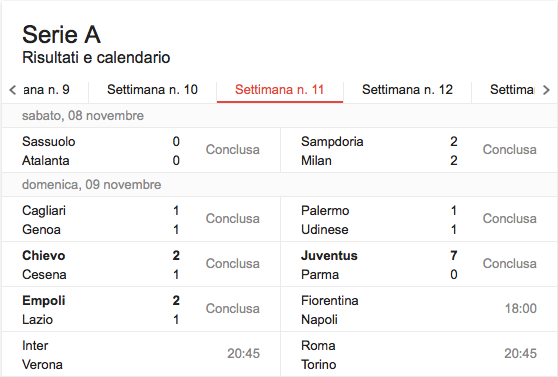Select the Settimana n. 11 tab
Viewport: 558px width, 377px height.
pos(280,90)
